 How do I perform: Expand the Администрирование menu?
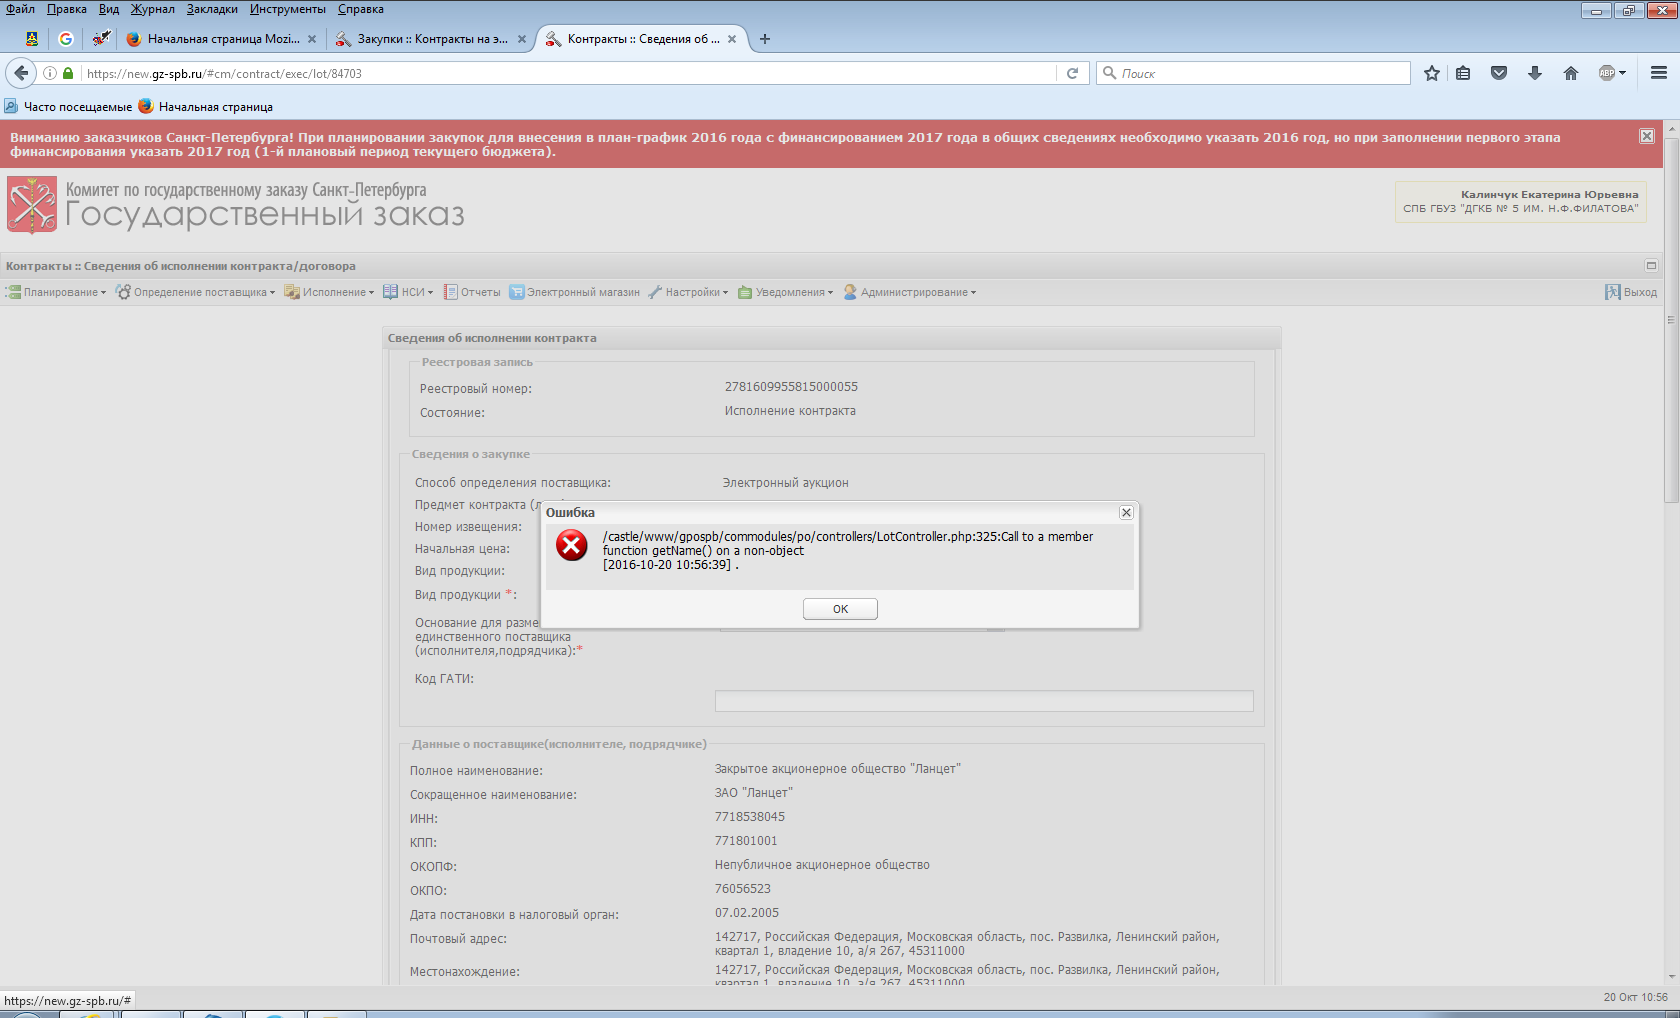(x=910, y=292)
